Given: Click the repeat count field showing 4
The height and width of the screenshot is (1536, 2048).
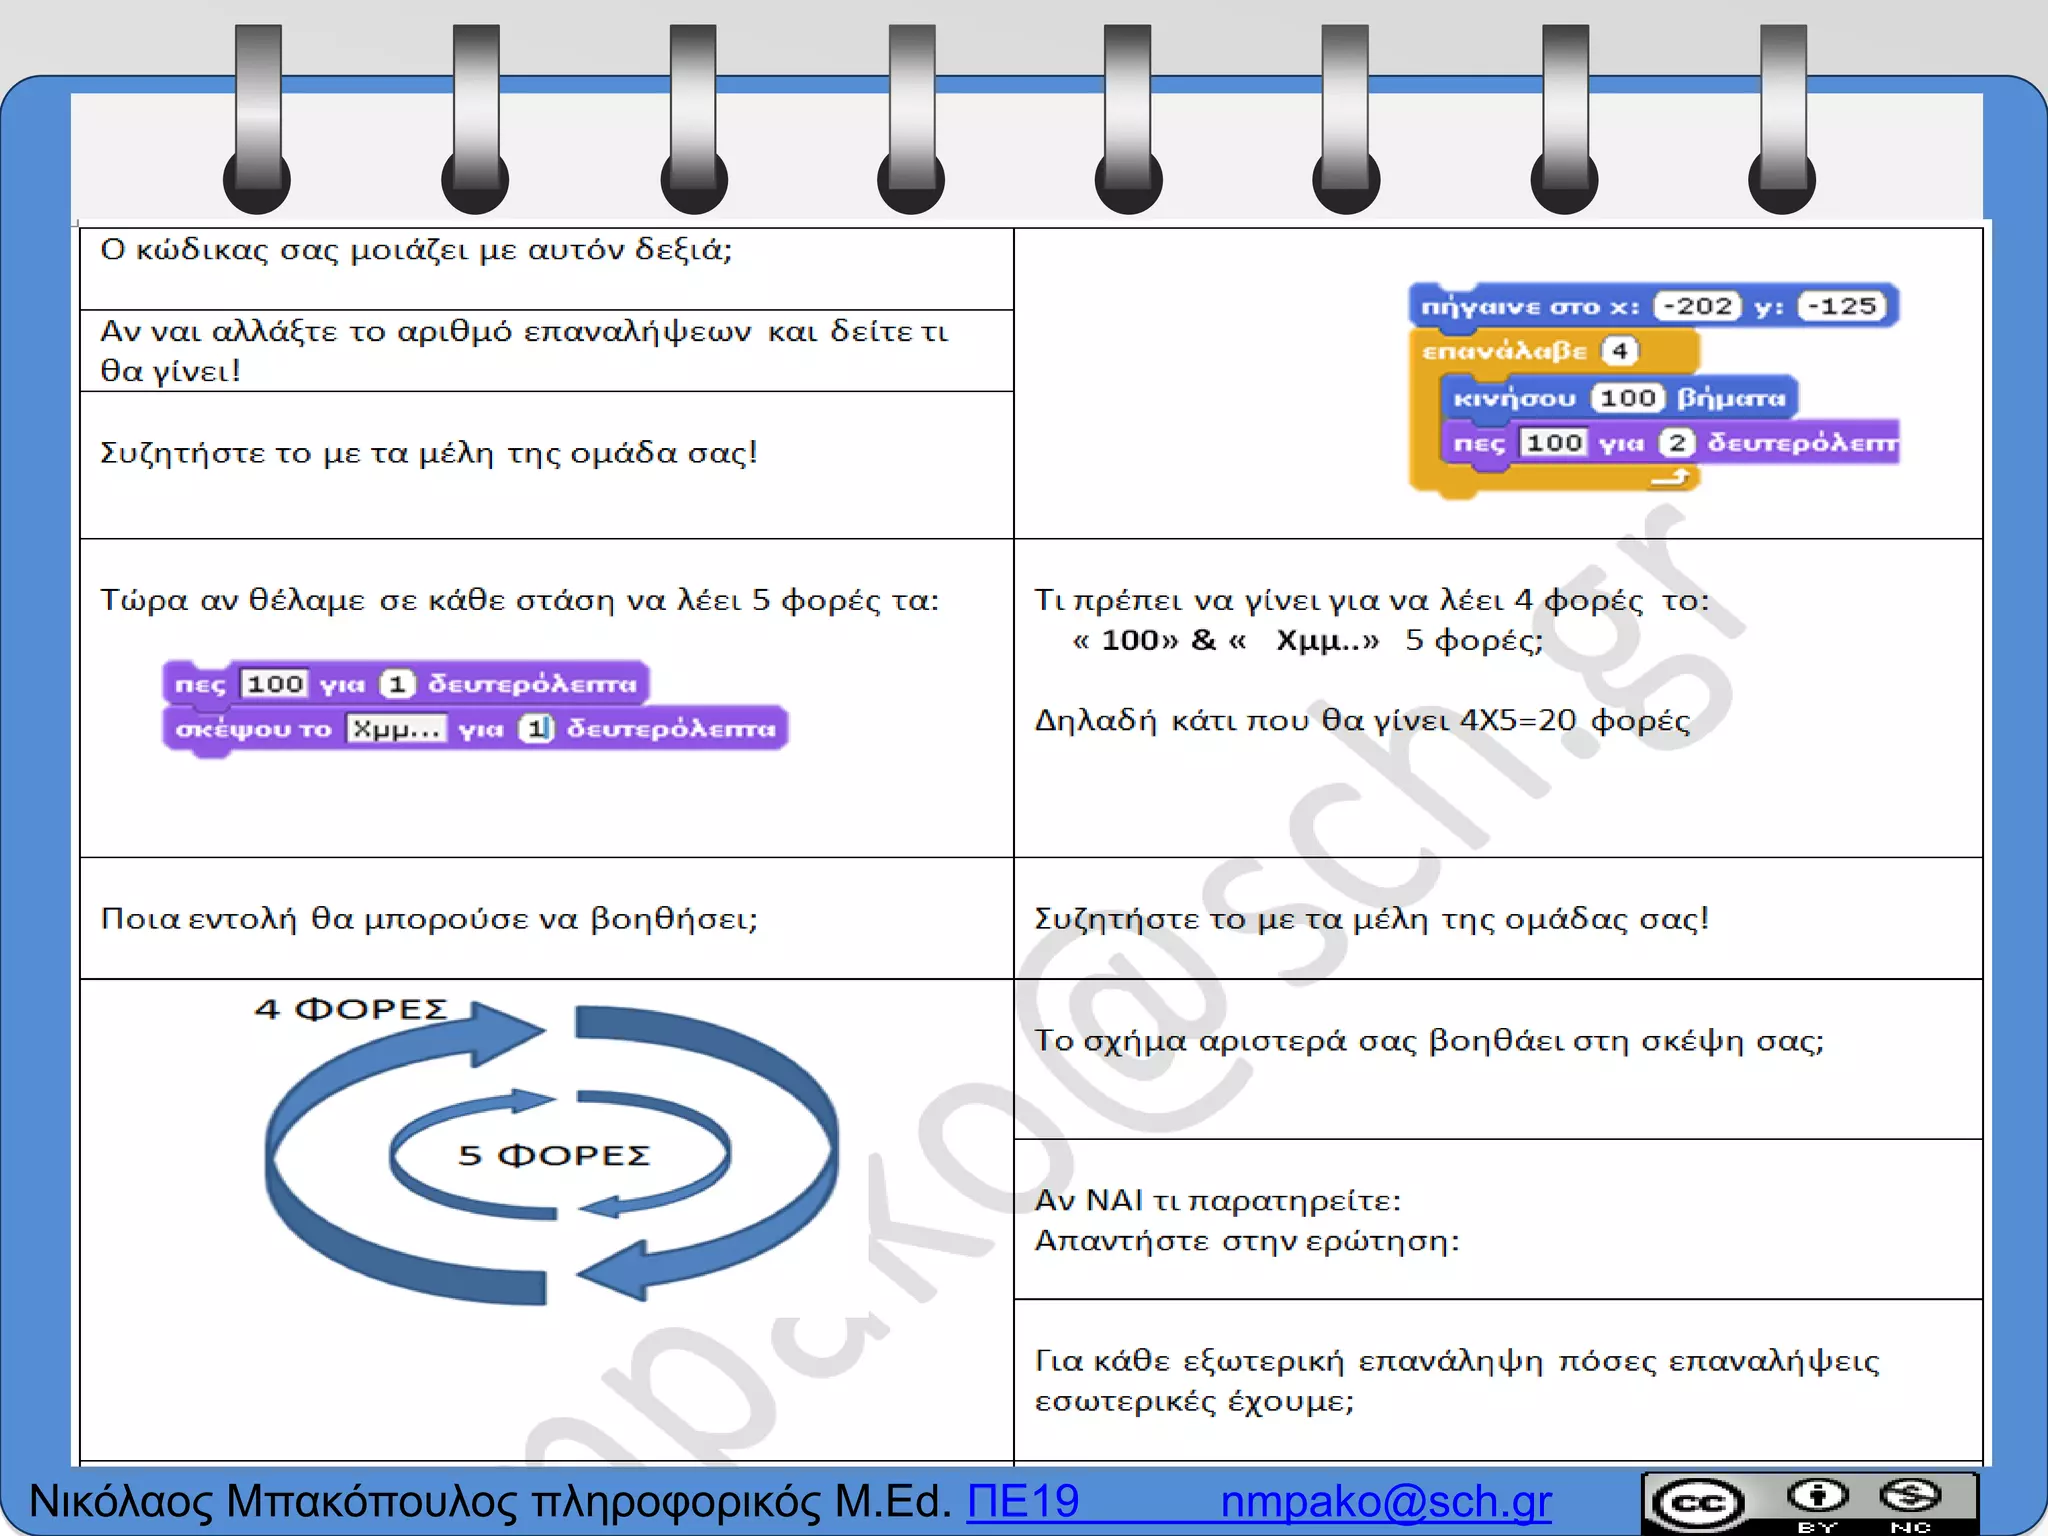Looking at the screenshot, I should coord(1619,351).
